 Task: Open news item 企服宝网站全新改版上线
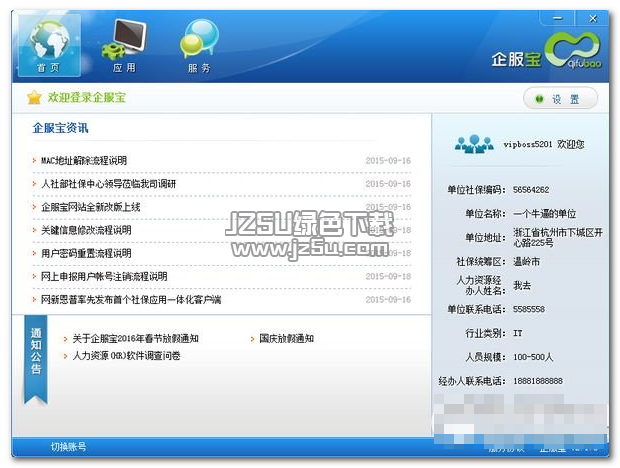click(91, 207)
